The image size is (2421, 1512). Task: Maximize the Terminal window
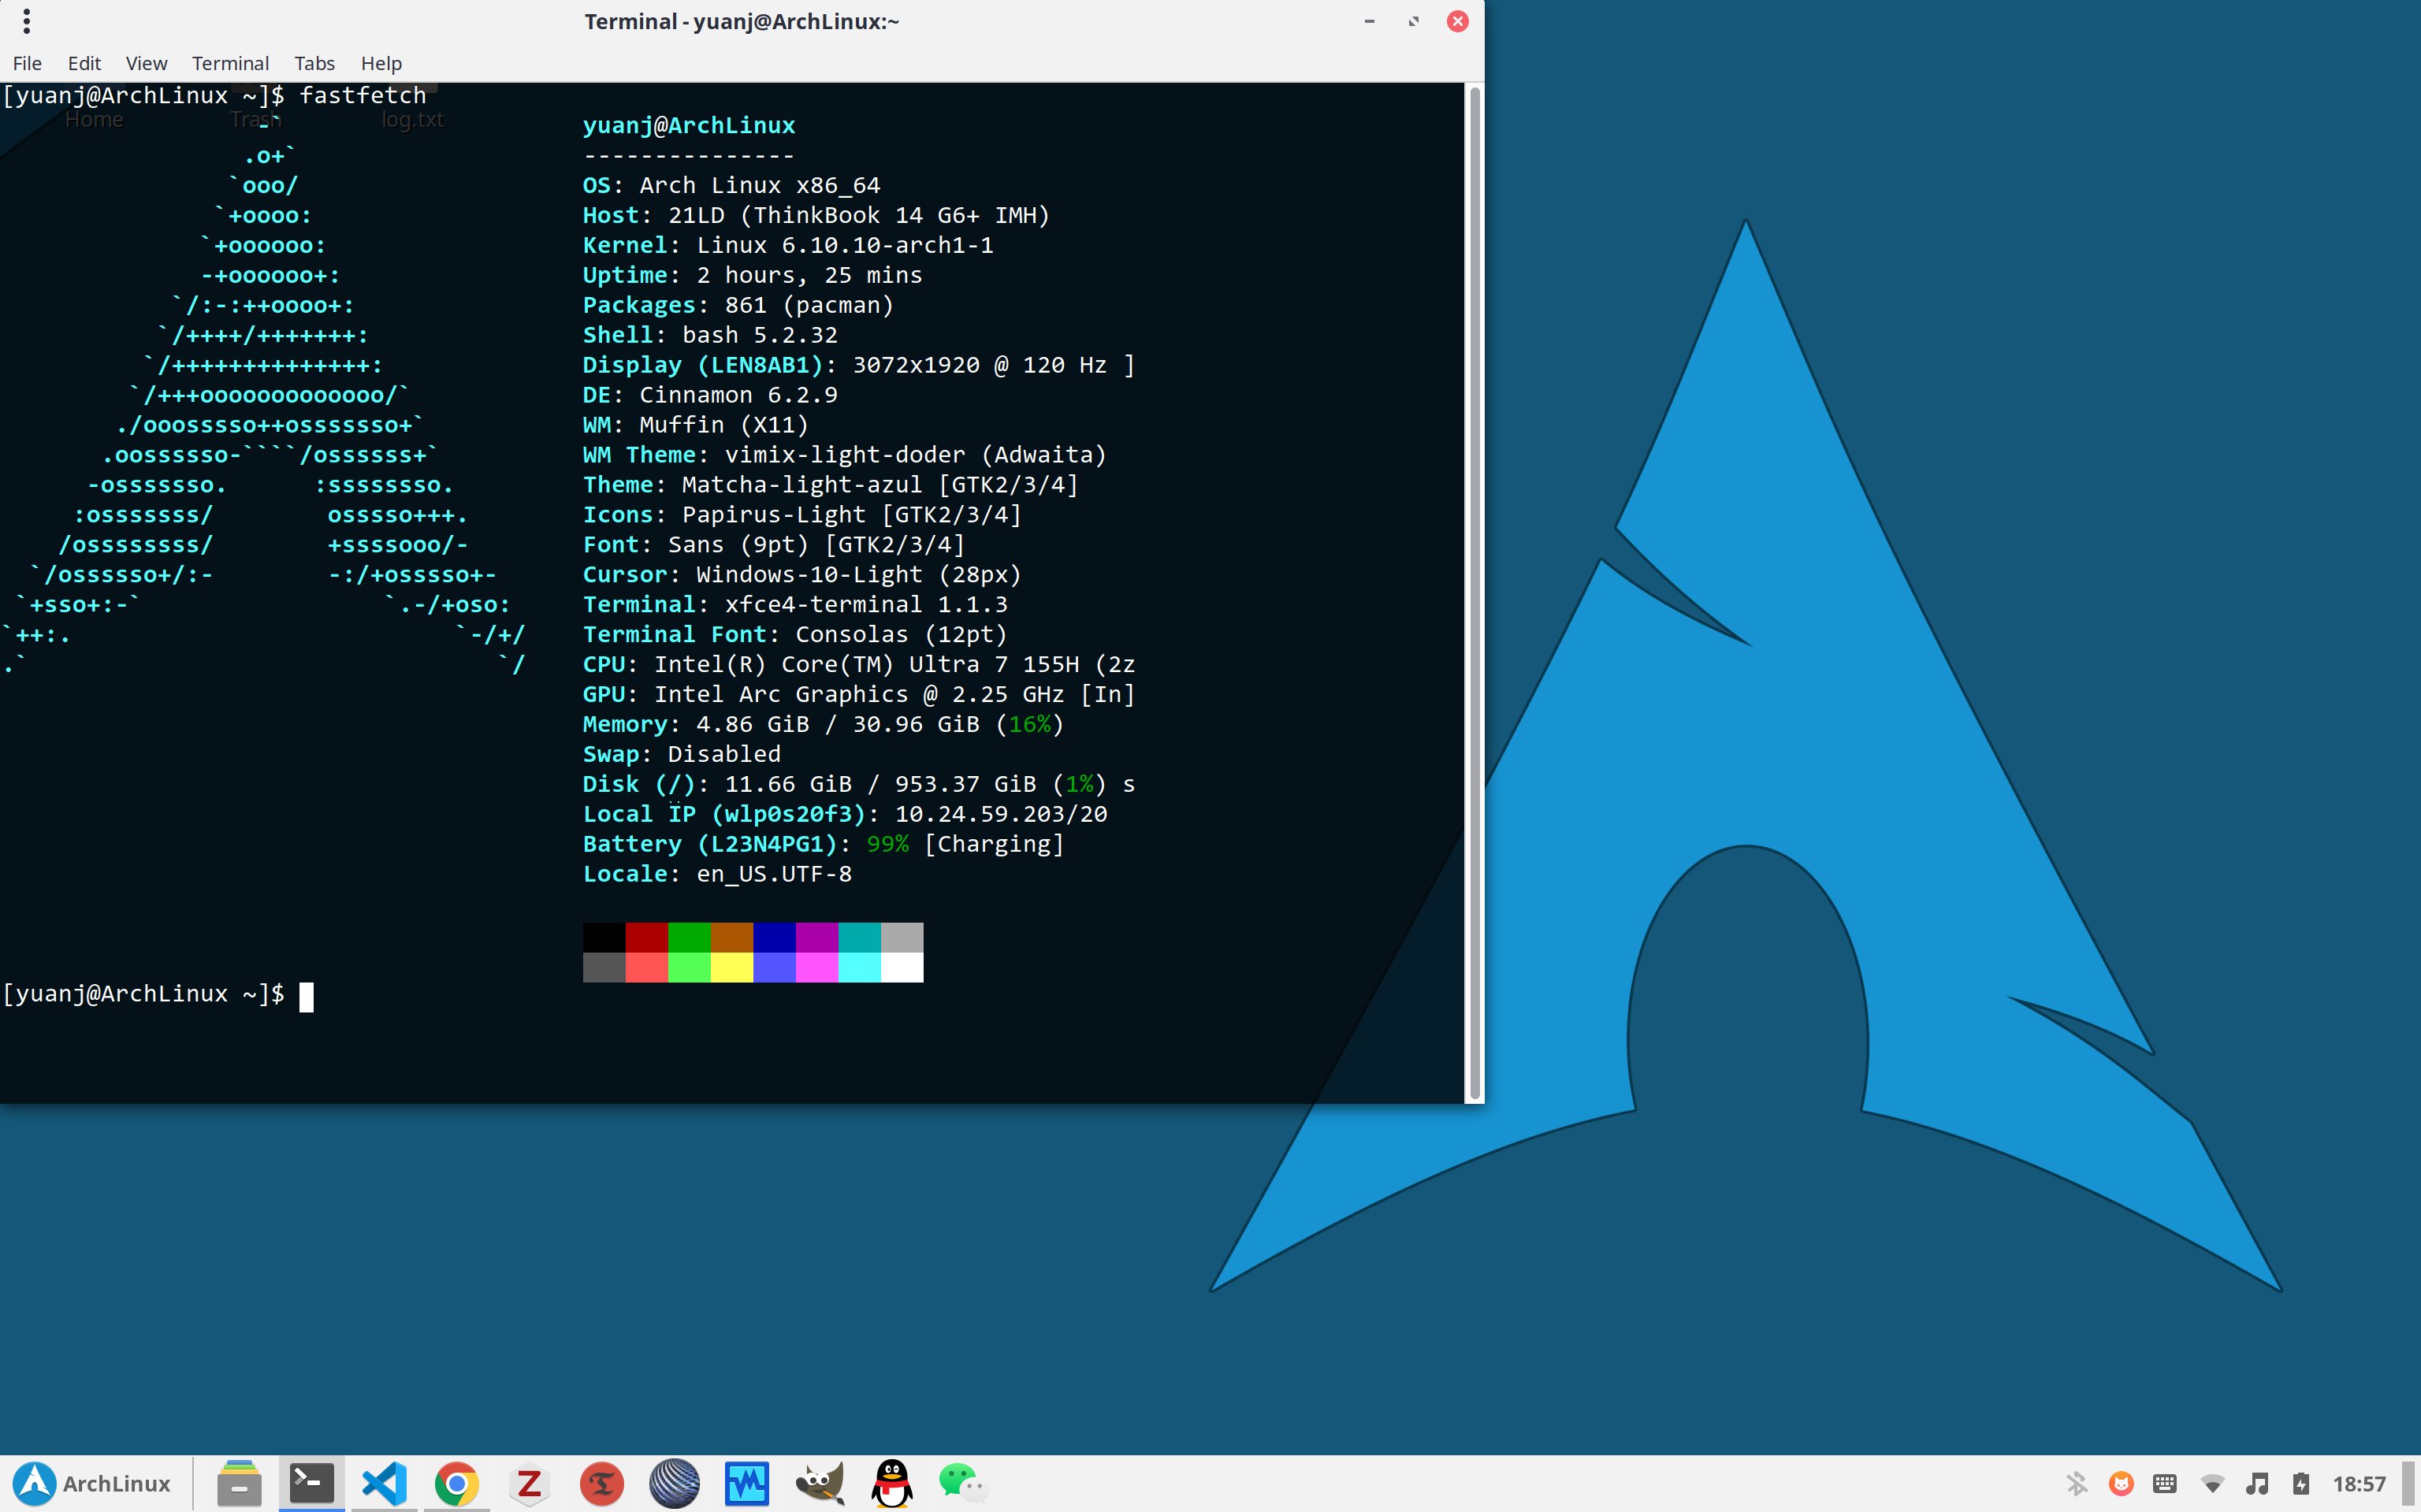1413,21
